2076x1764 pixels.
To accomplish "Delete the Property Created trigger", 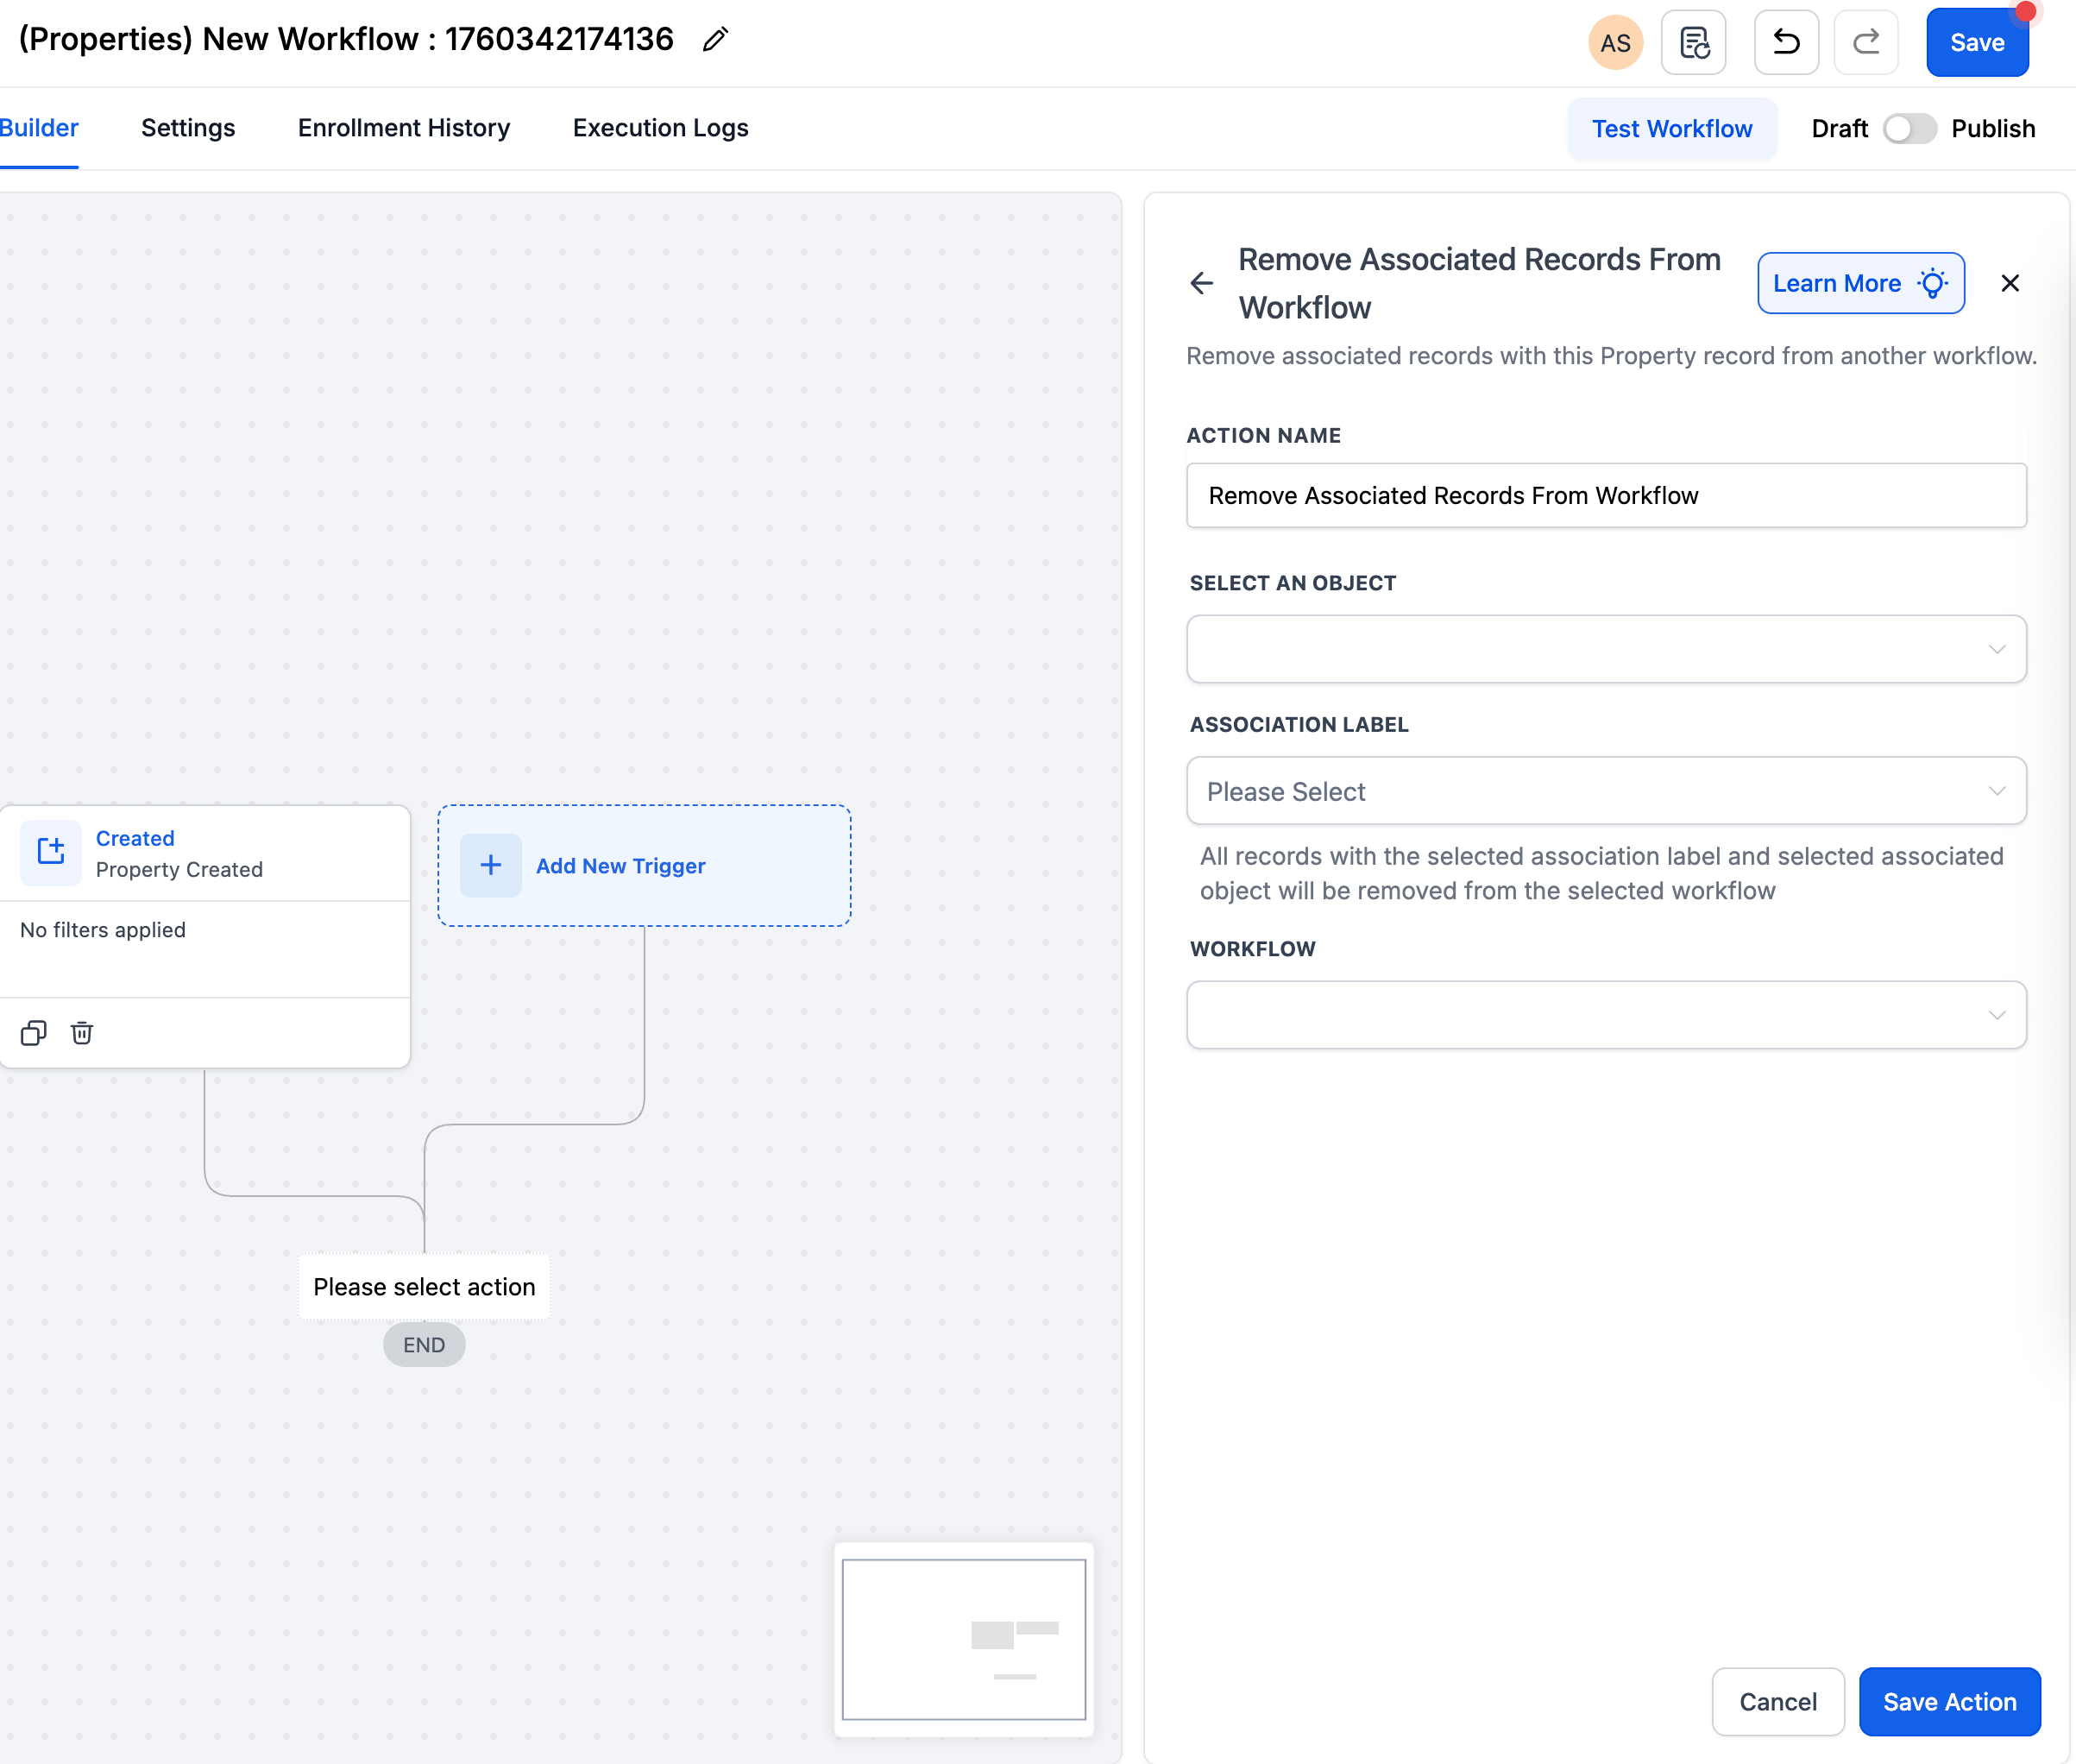I will [82, 1033].
